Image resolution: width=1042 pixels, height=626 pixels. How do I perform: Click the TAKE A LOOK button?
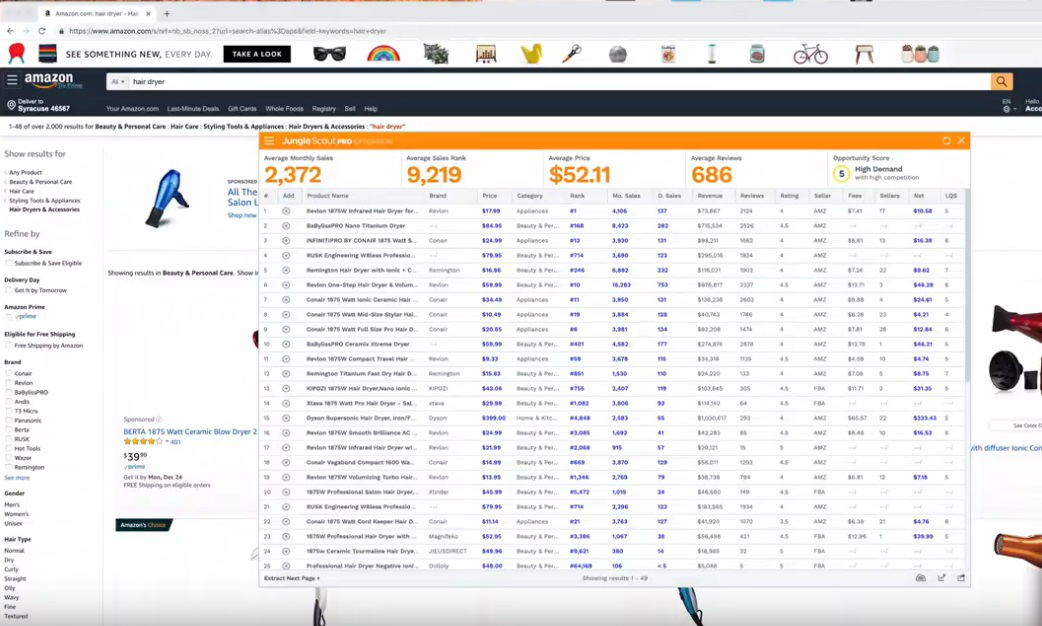[x=257, y=54]
